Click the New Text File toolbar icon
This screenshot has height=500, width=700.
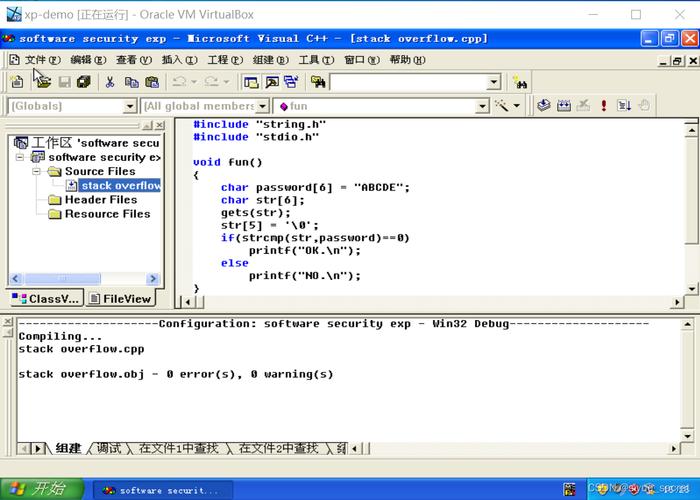[17, 82]
